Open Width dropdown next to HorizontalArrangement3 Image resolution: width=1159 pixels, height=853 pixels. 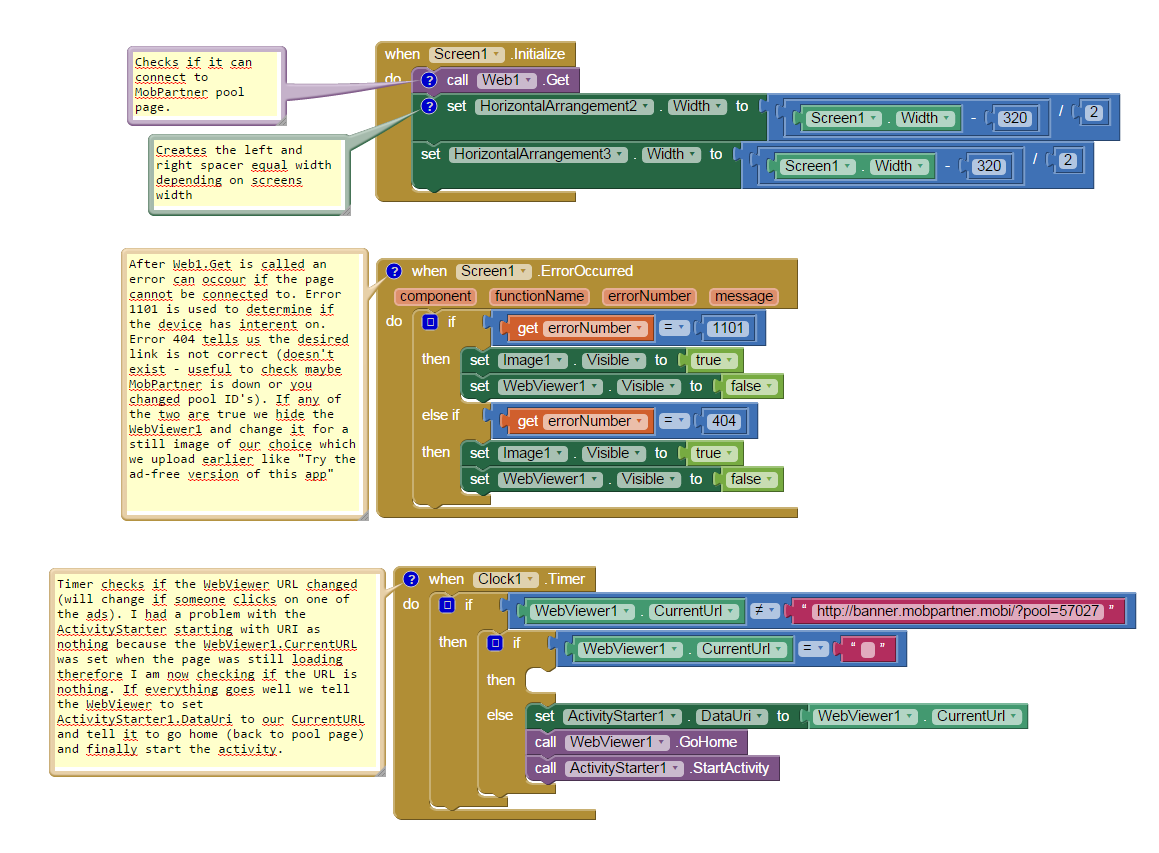pos(671,154)
